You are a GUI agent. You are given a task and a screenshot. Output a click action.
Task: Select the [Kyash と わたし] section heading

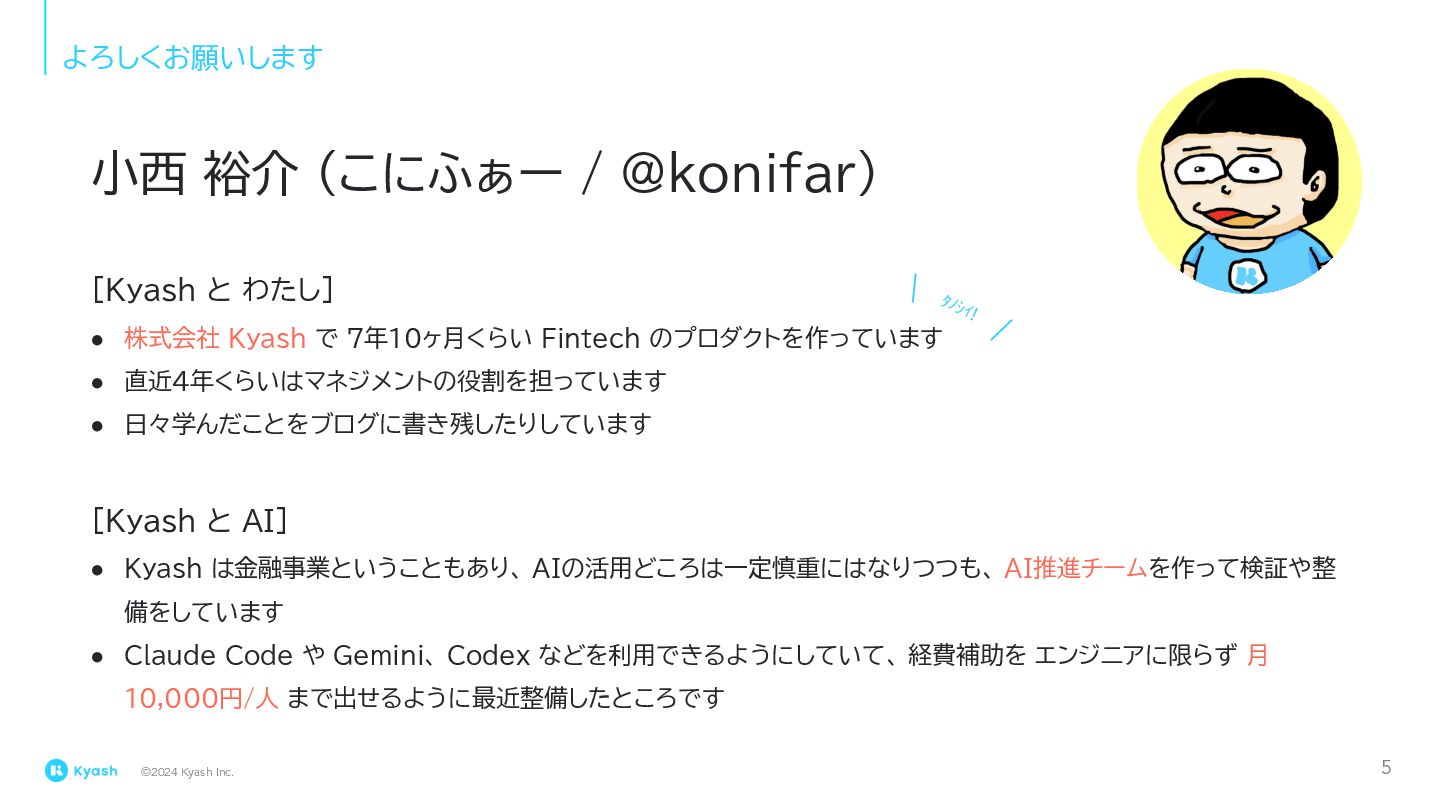212,289
